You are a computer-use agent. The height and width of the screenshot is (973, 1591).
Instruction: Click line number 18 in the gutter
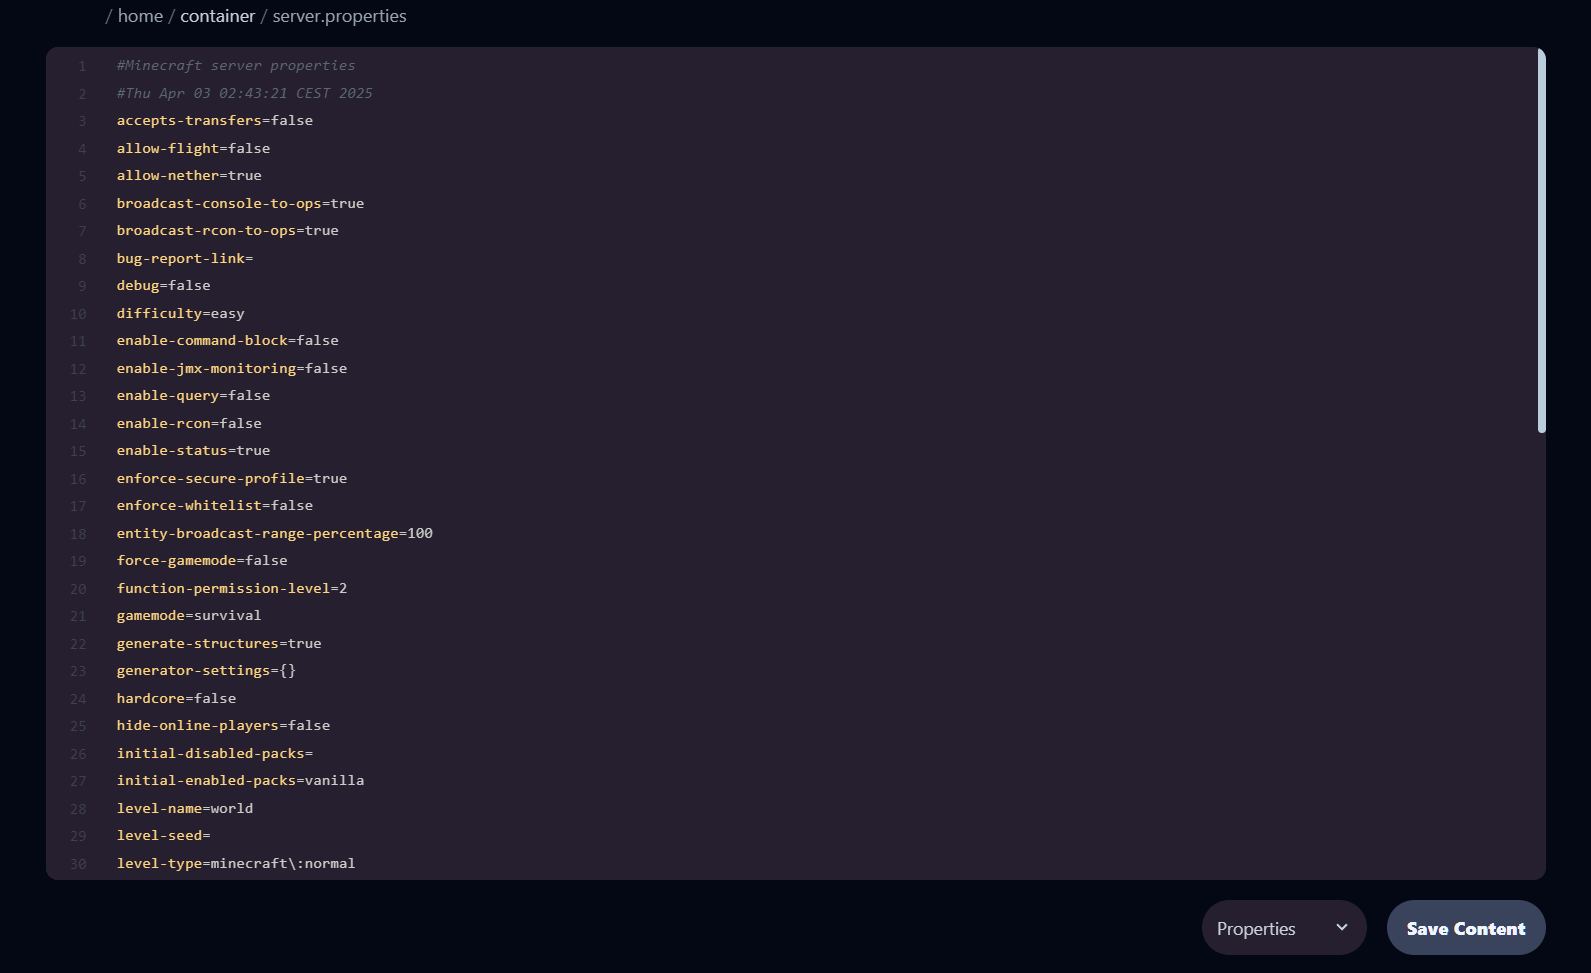[78, 534]
